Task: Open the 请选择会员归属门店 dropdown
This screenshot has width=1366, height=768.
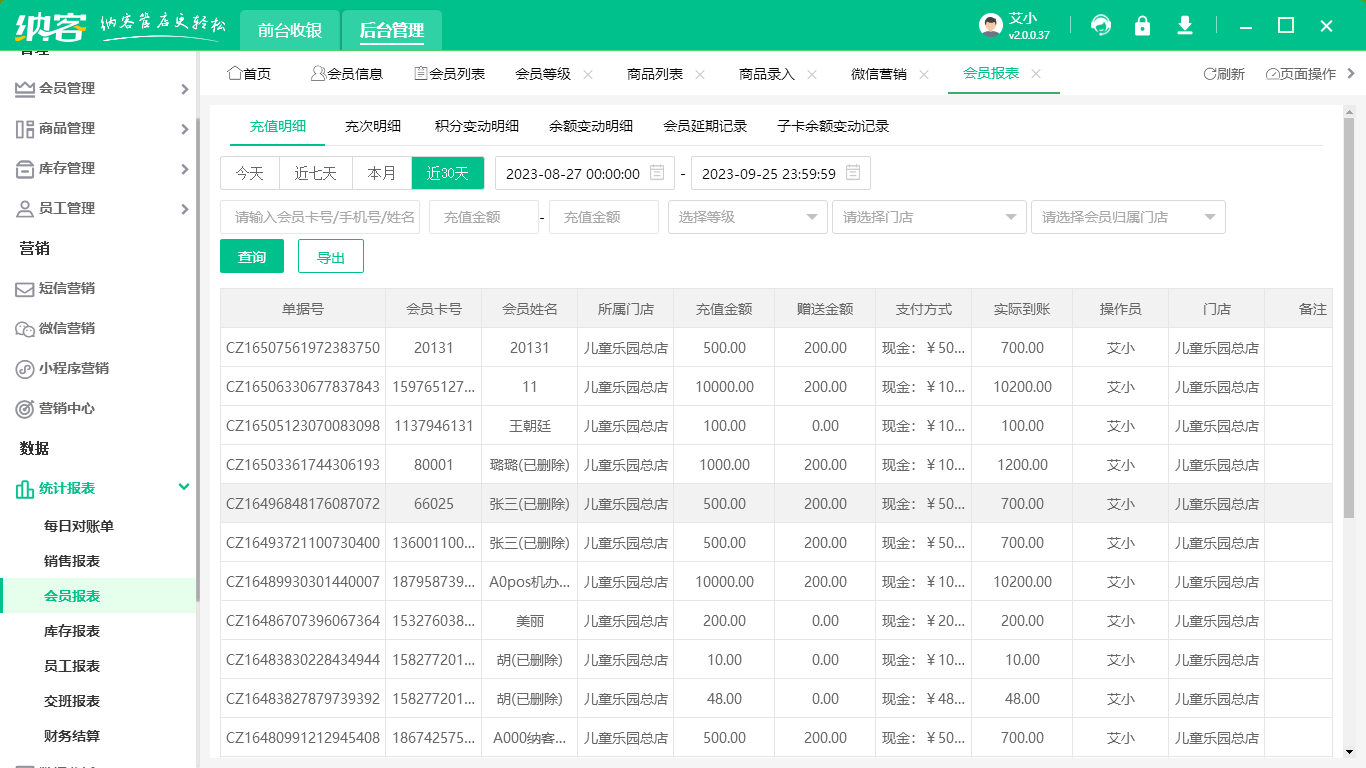Action: tap(1127, 216)
